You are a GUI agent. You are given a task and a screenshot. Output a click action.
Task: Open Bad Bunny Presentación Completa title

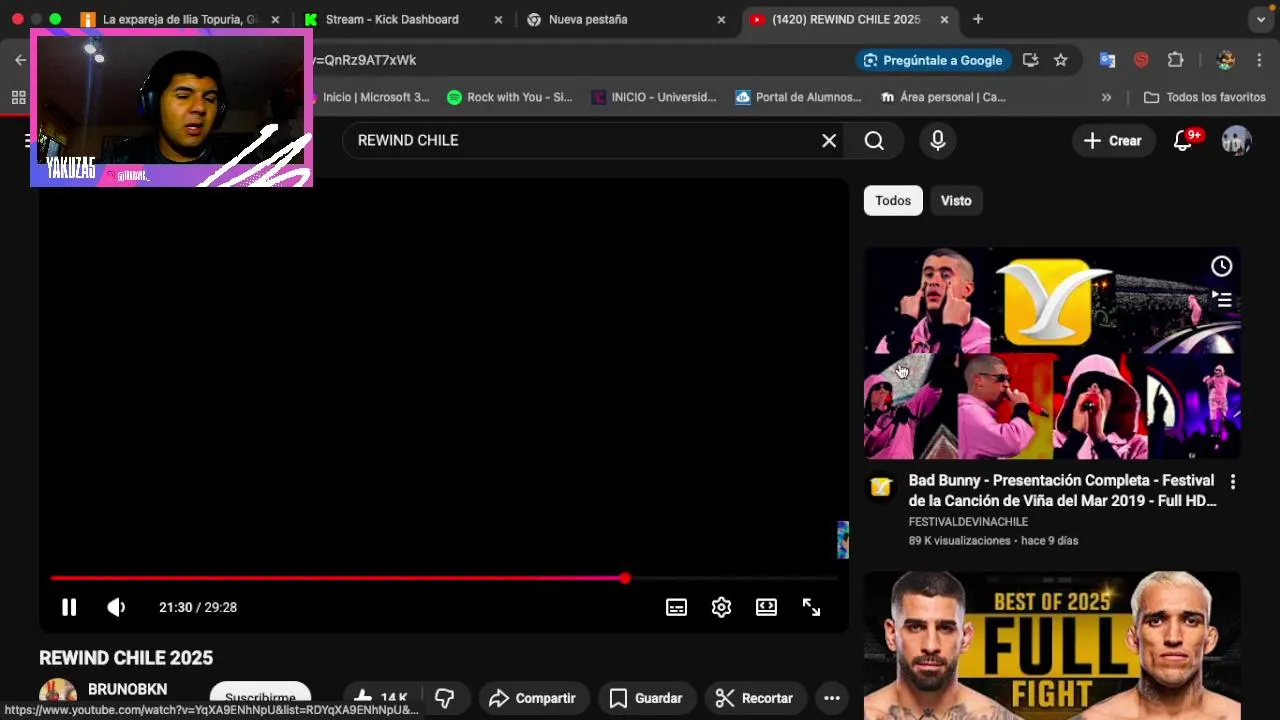(1062, 490)
